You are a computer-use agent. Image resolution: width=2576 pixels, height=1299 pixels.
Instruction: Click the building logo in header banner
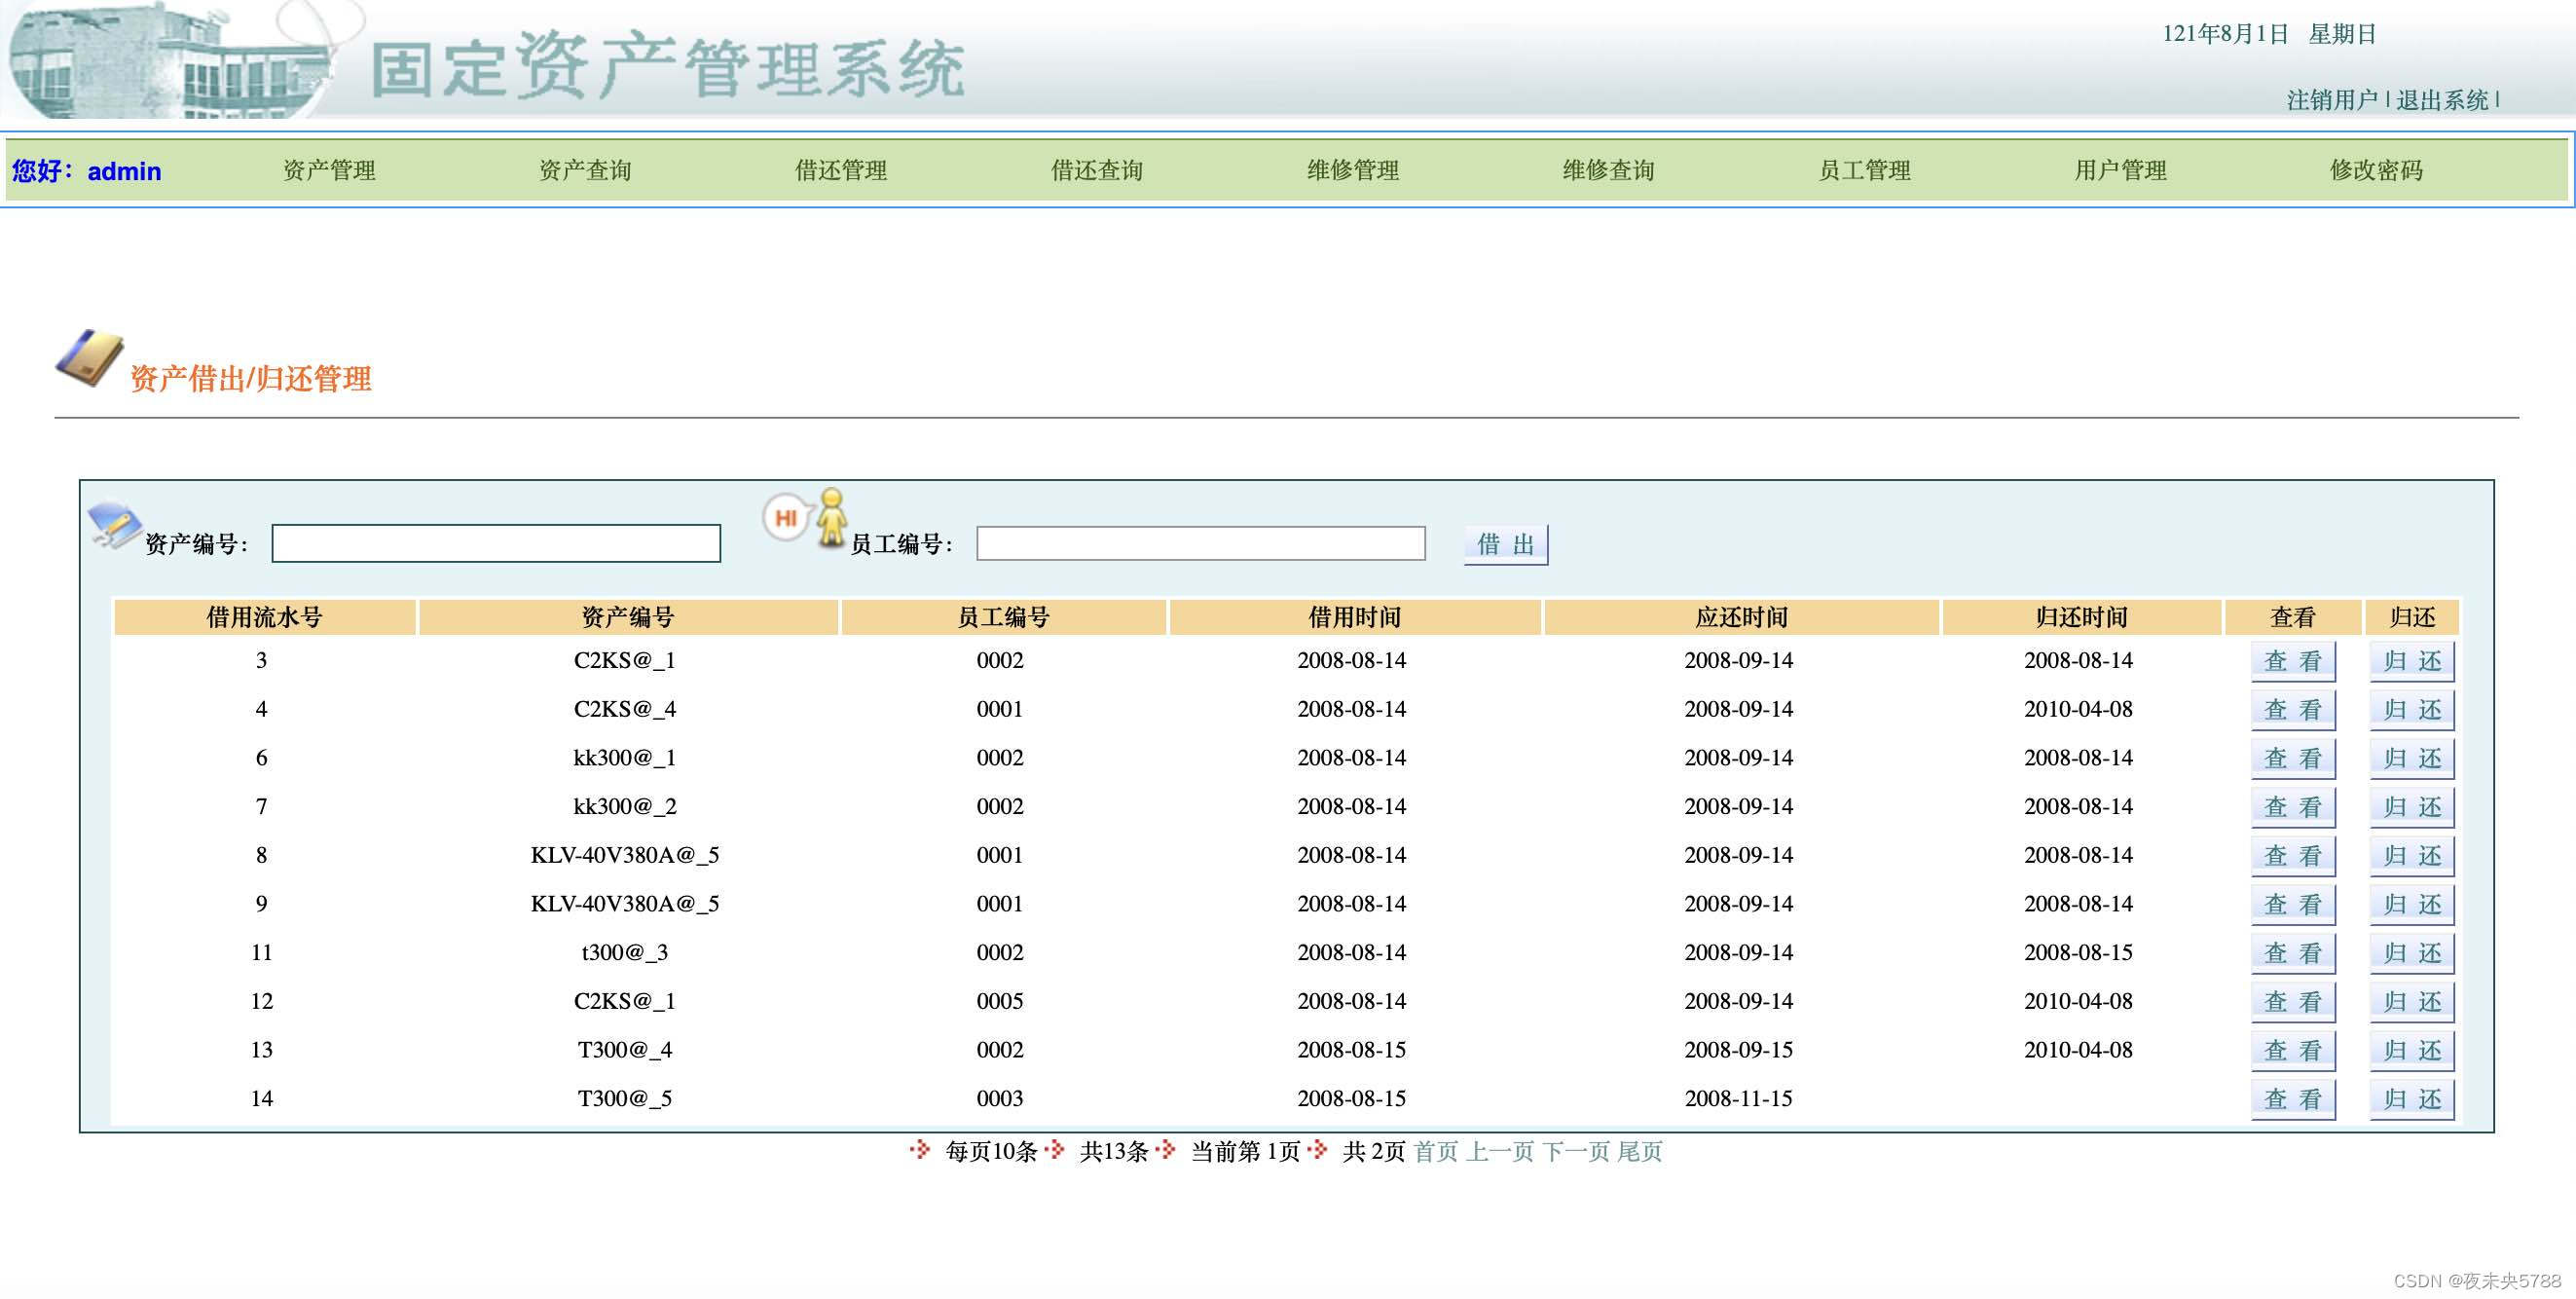coord(170,62)
